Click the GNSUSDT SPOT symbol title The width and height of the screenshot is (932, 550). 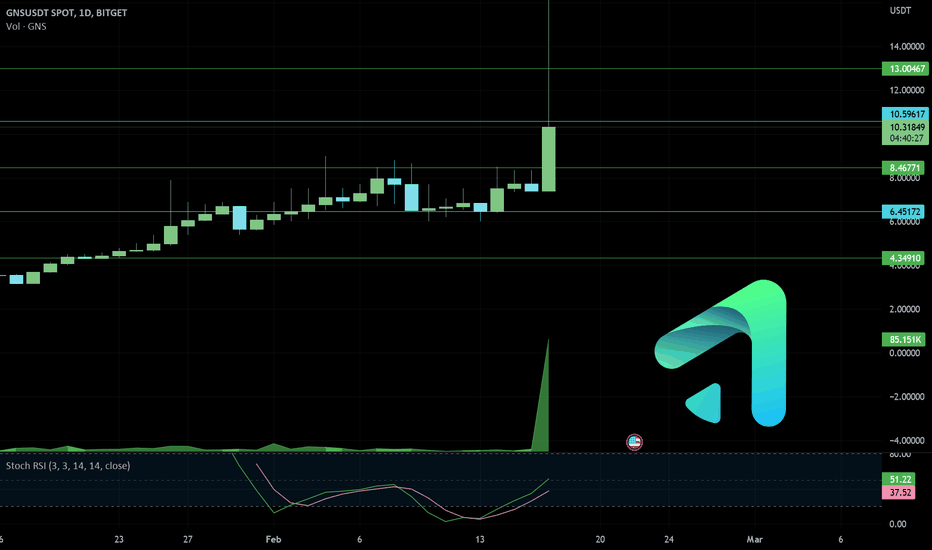pos(67,12)
